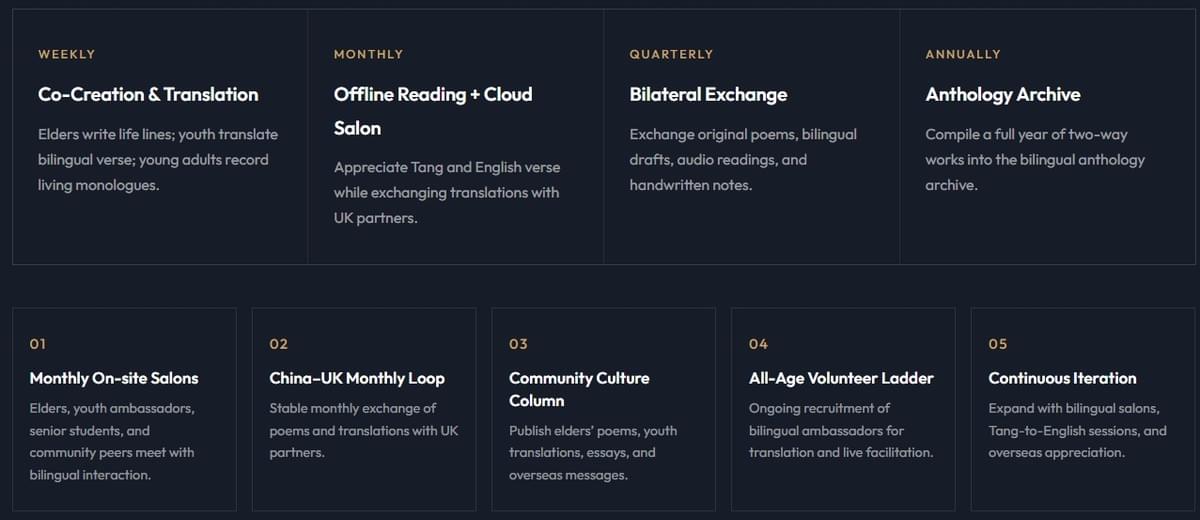Image resolution: width=1200 pixels, height=520 pixels.
Task: Click the number 01 label
Action: pos(38,344)
